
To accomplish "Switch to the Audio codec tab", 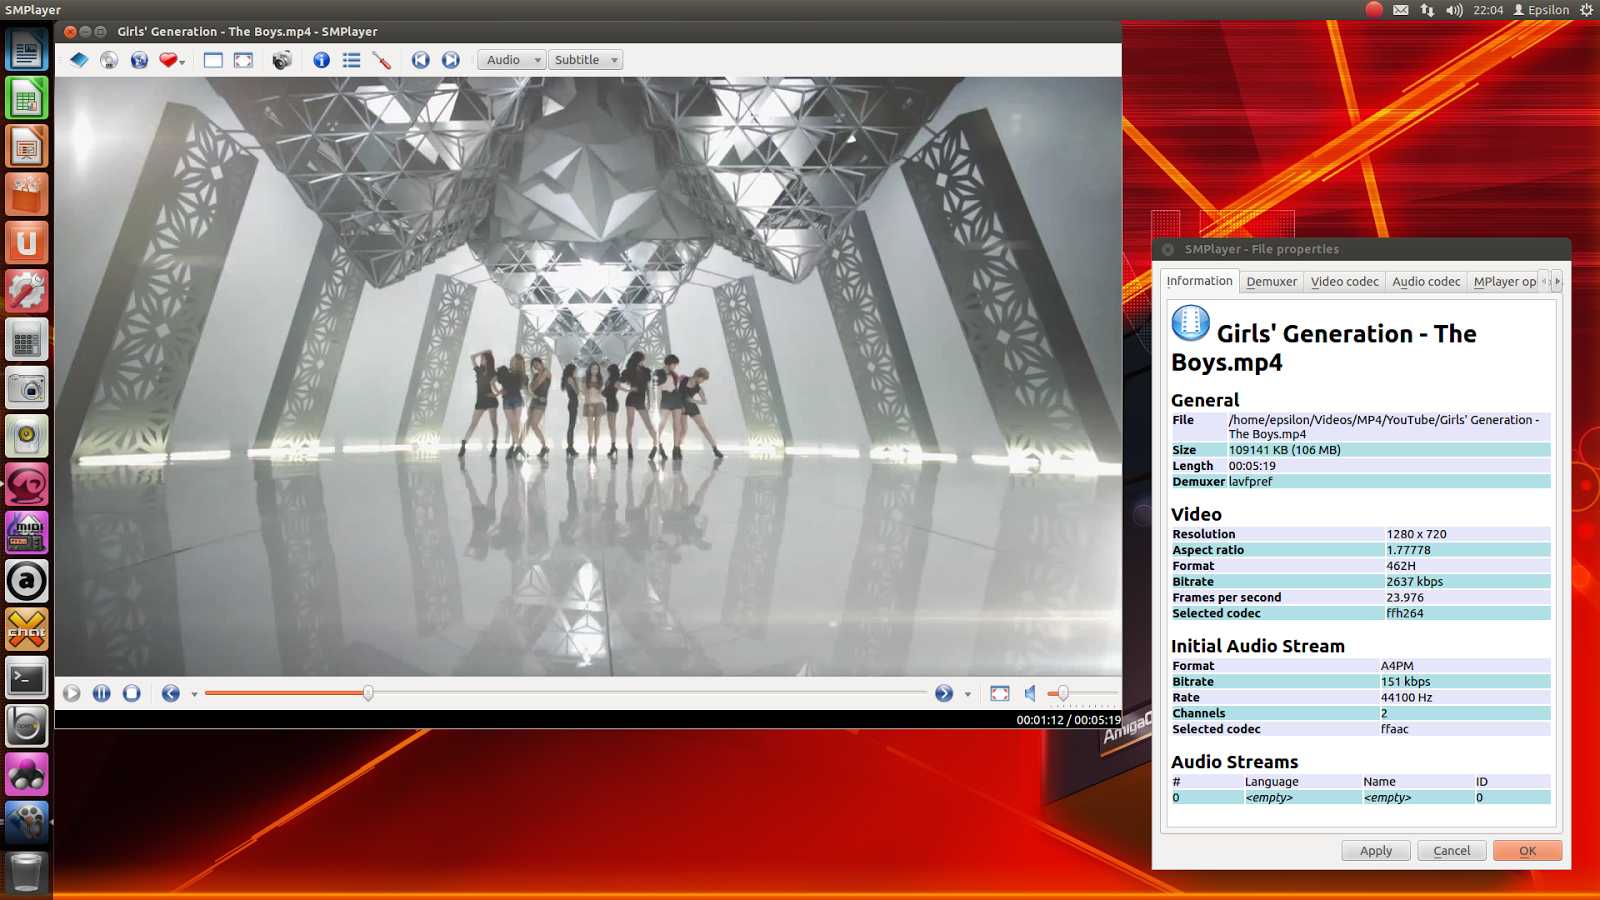I will pos(1426,282).
